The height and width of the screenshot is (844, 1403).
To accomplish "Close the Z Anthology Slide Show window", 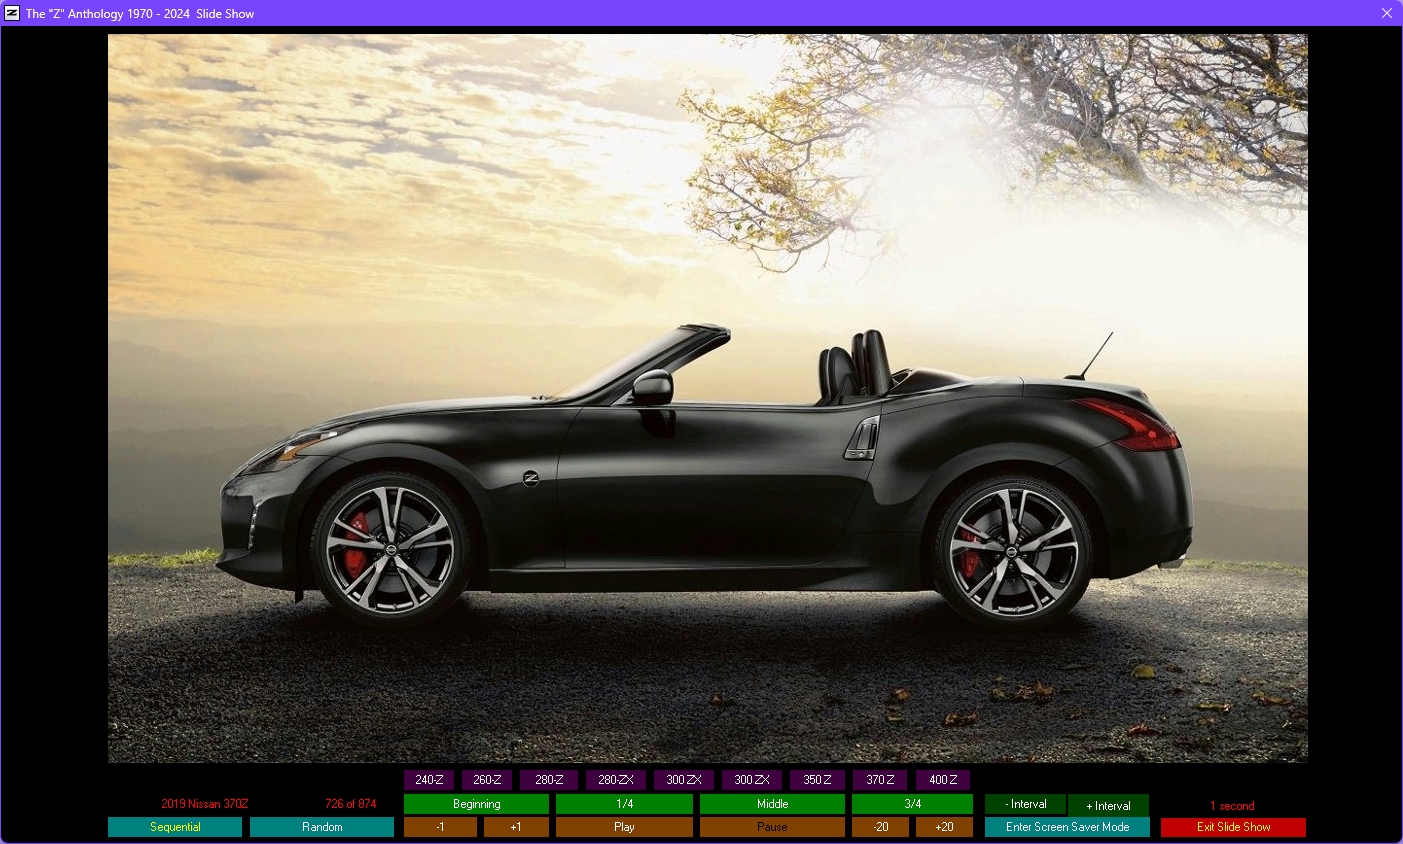I will (x=1387, y=13).
